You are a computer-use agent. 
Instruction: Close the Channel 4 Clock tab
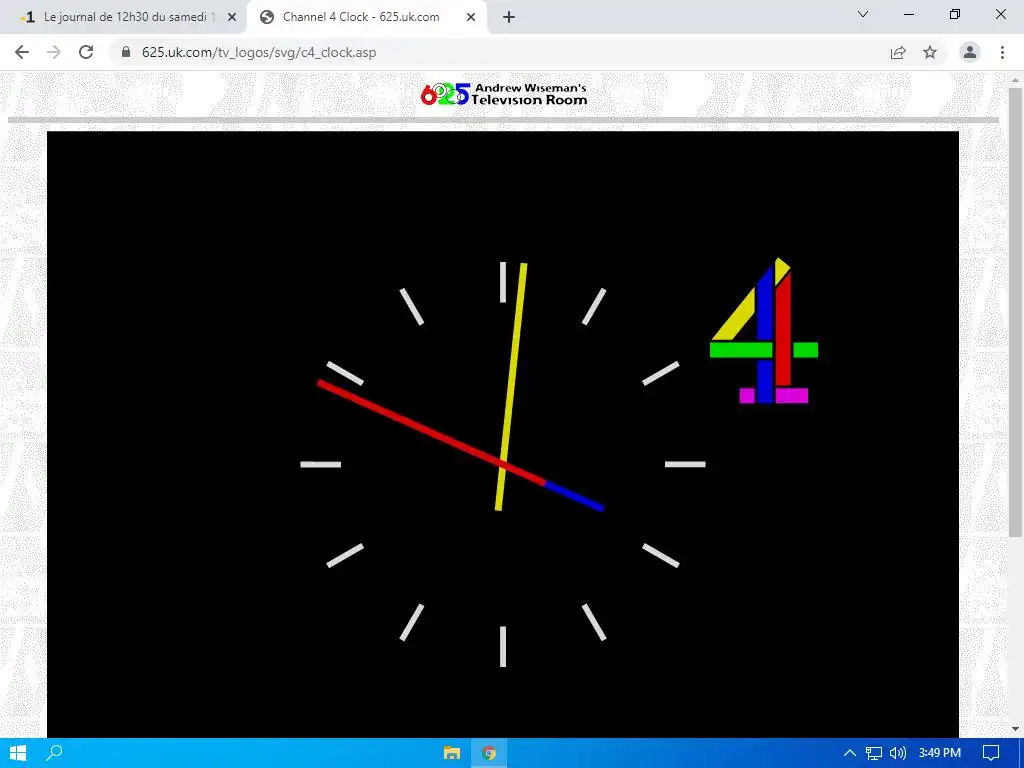pos(471,17)
